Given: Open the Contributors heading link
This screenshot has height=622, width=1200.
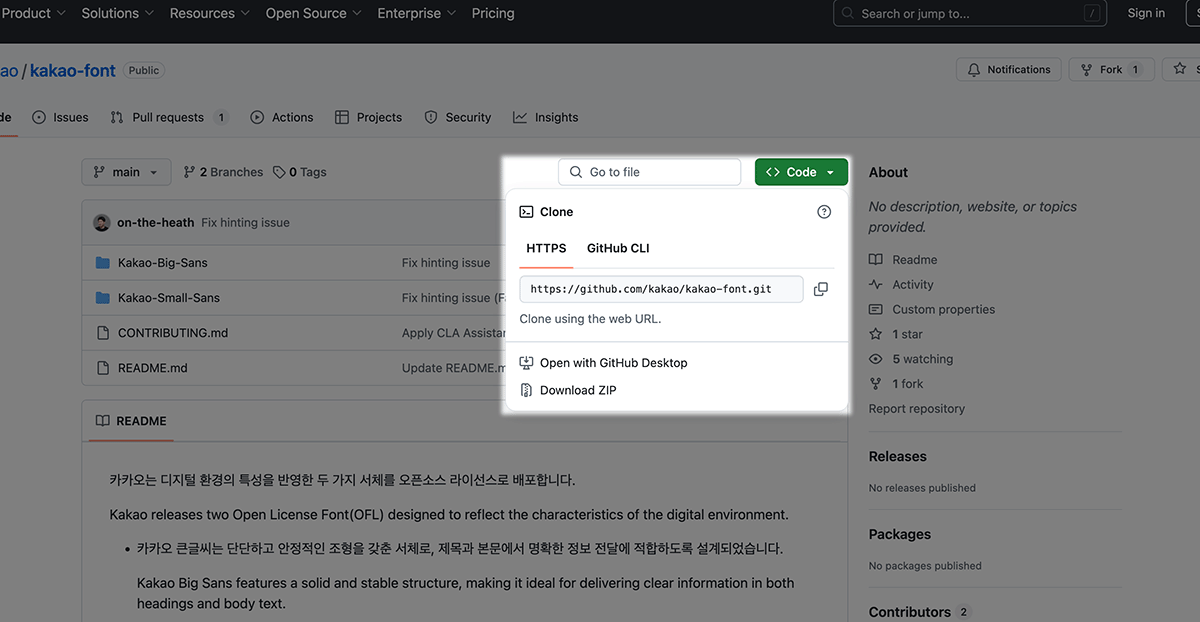Looking at the screenshot, I should [x=910, y=612].
